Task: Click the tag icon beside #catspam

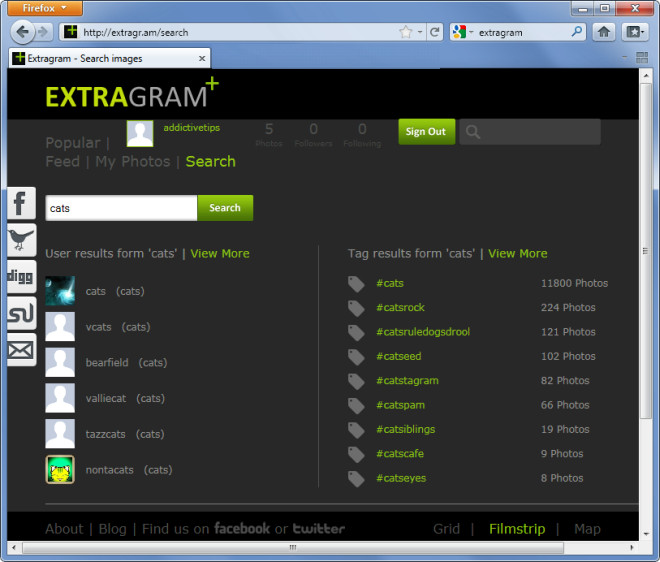Action: (356, 406)
